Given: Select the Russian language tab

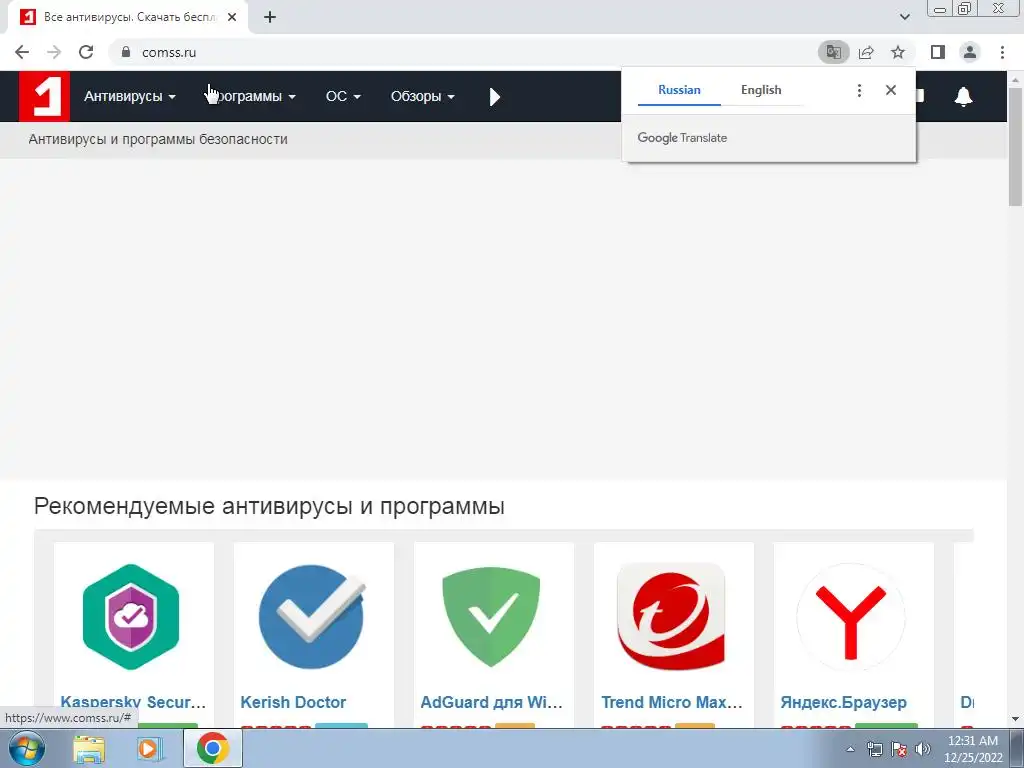Looking at the screenshot, I should [x=679, y=90].
